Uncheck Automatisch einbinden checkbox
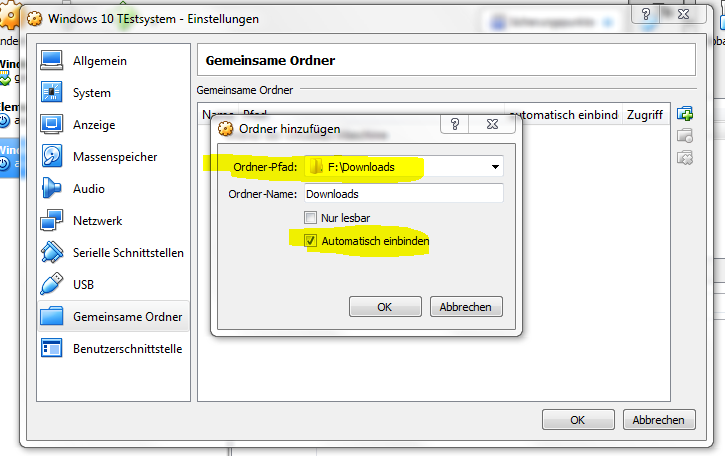 [310, 241]
